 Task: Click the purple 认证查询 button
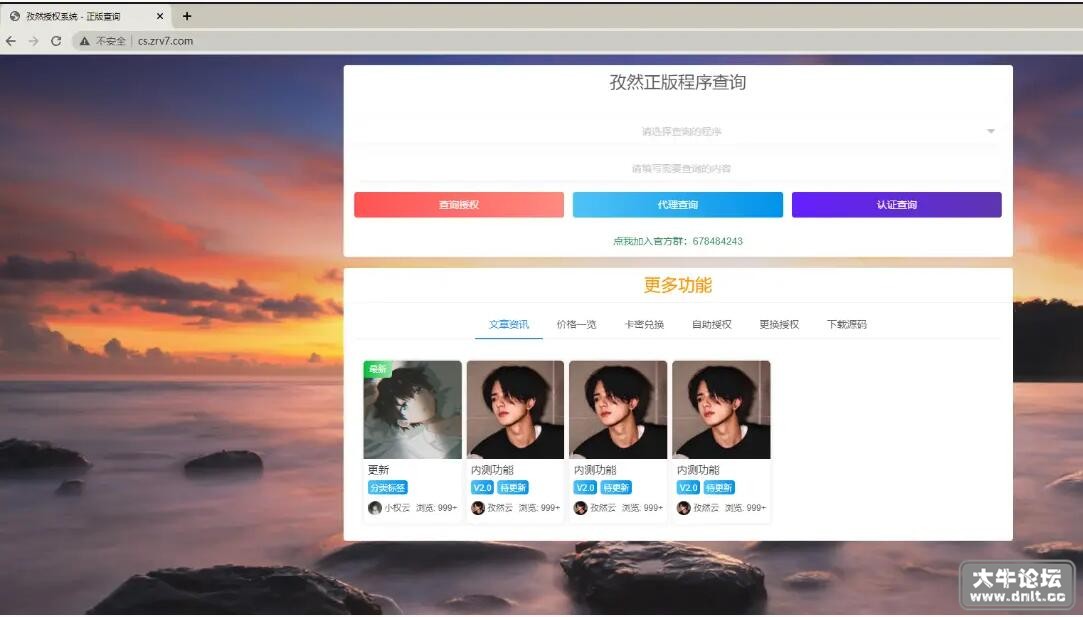897,205
